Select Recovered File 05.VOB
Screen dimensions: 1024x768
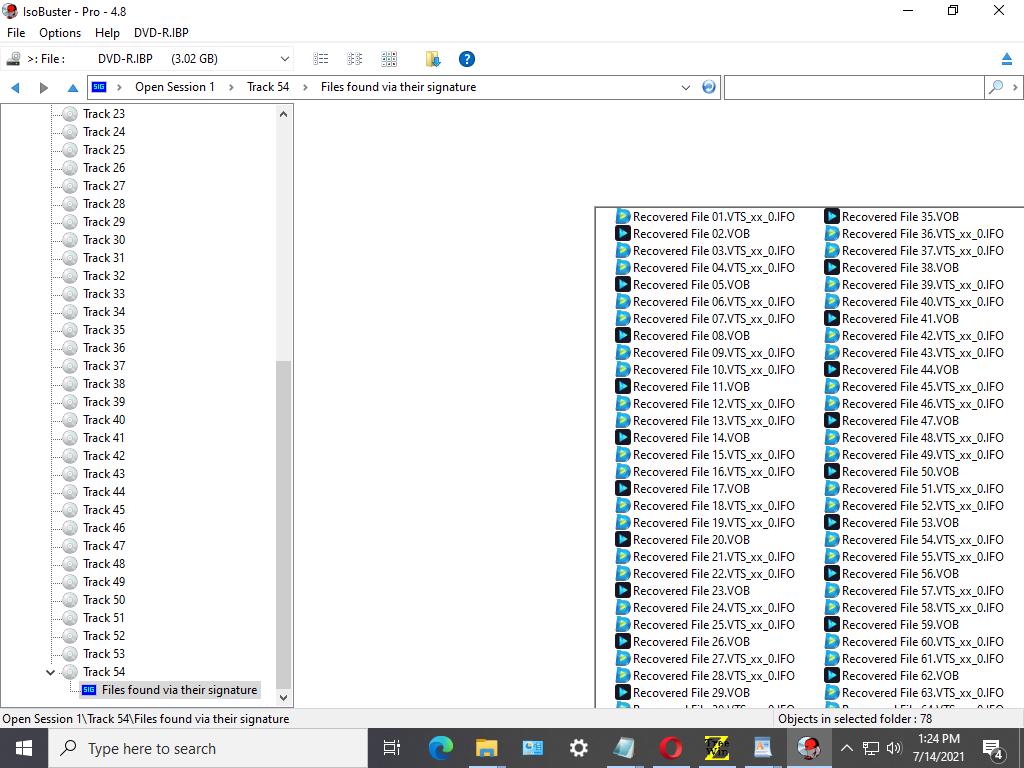click(691, 285)
